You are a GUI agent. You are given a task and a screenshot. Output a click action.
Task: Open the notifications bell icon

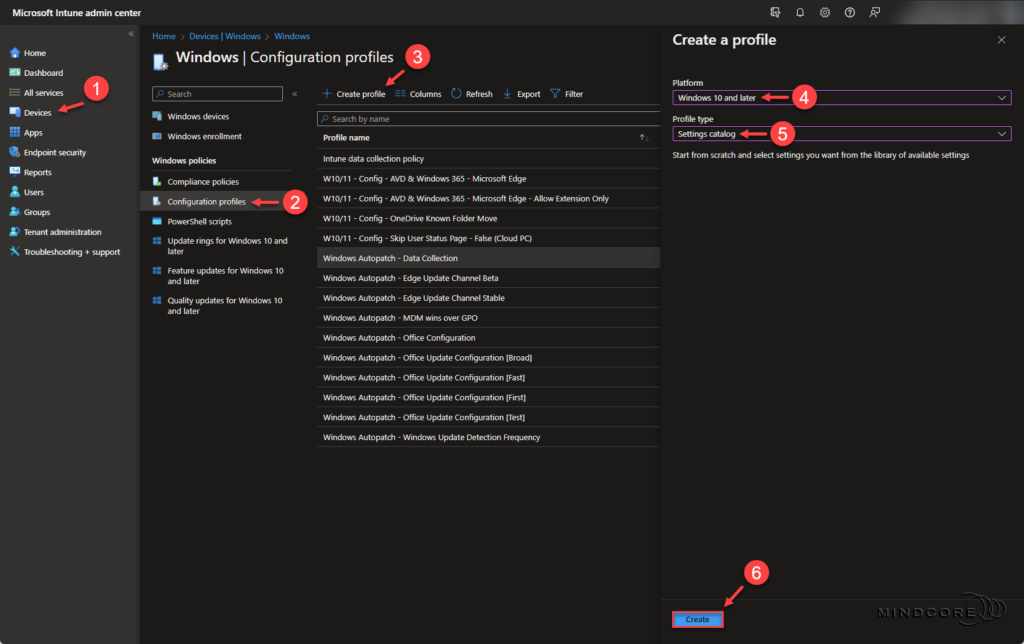[x=801, y=12]
